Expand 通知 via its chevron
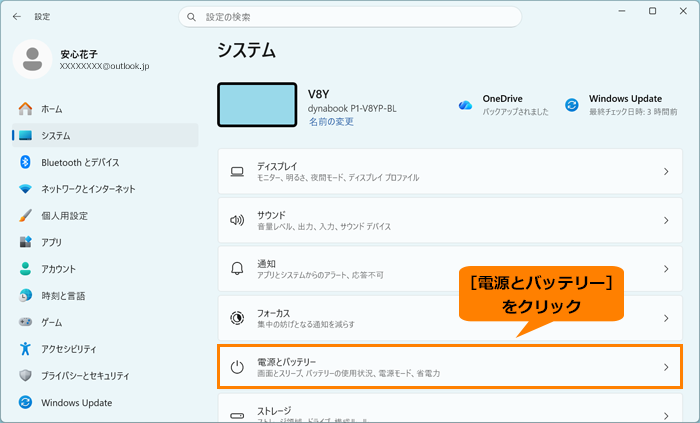This screenshot has height=423, width=700. (666, 269)
